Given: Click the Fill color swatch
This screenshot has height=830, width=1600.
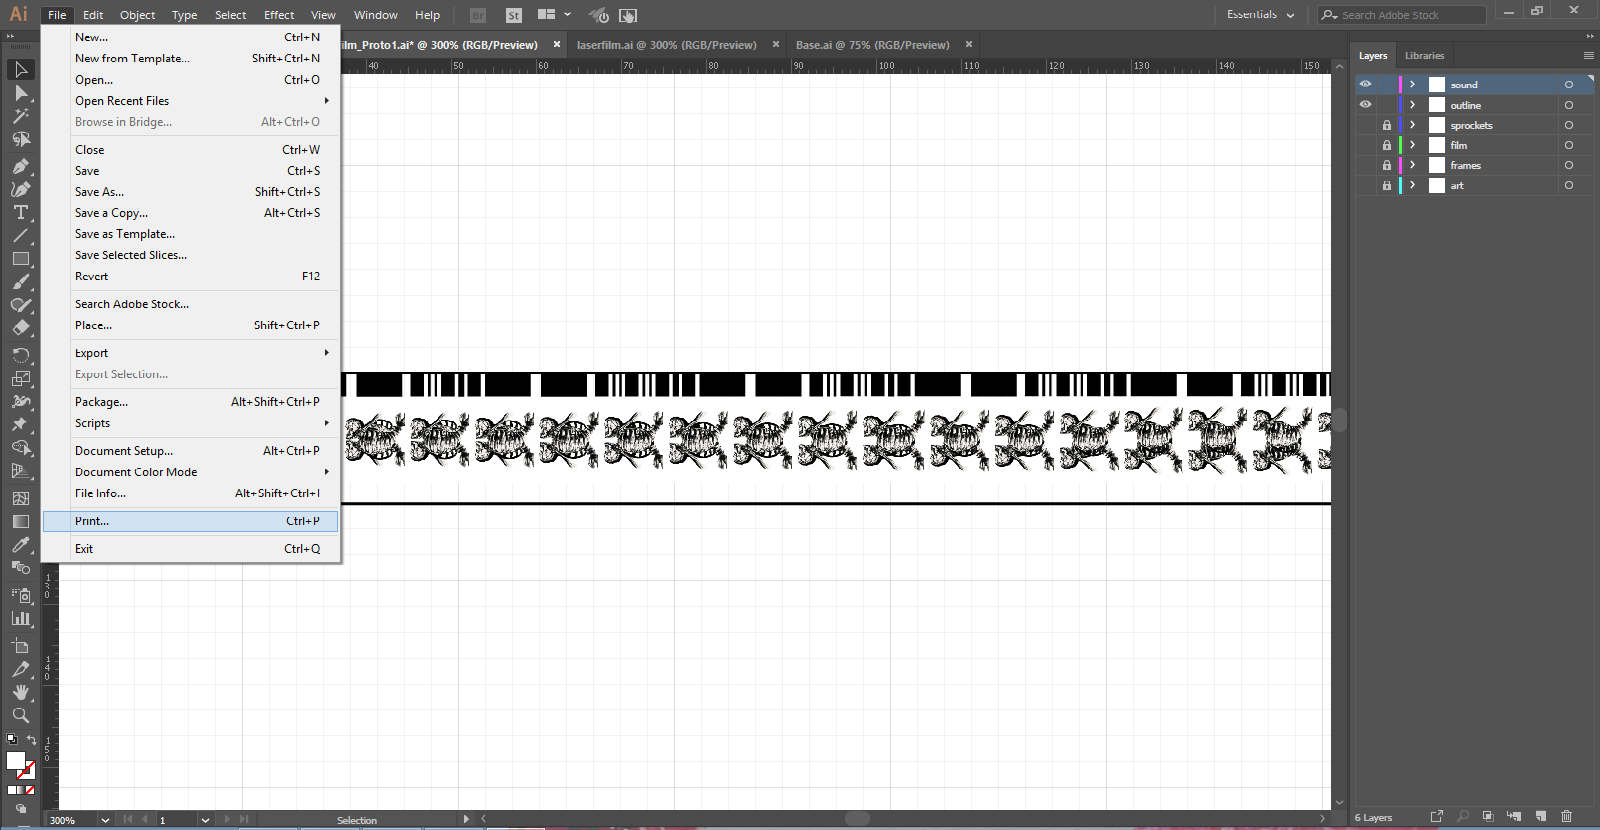Looking at the screenshot, I should point(15,761).
